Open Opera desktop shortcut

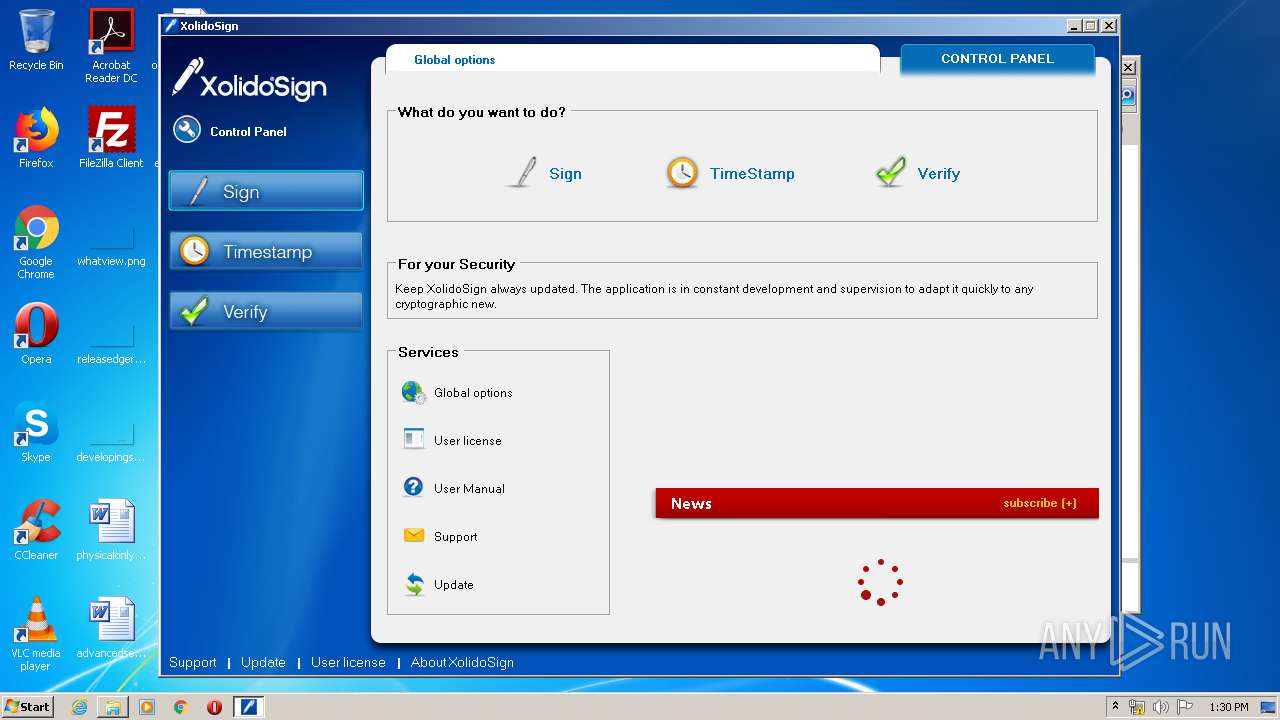36,334
